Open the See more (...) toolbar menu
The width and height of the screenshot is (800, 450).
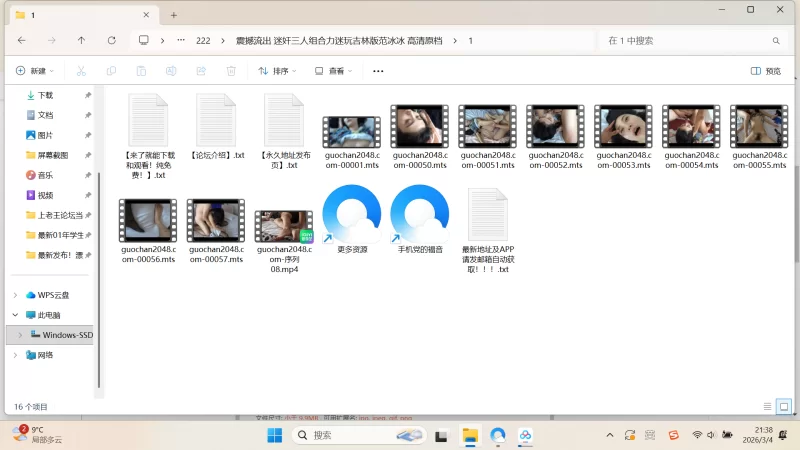(x=378, y=71)
